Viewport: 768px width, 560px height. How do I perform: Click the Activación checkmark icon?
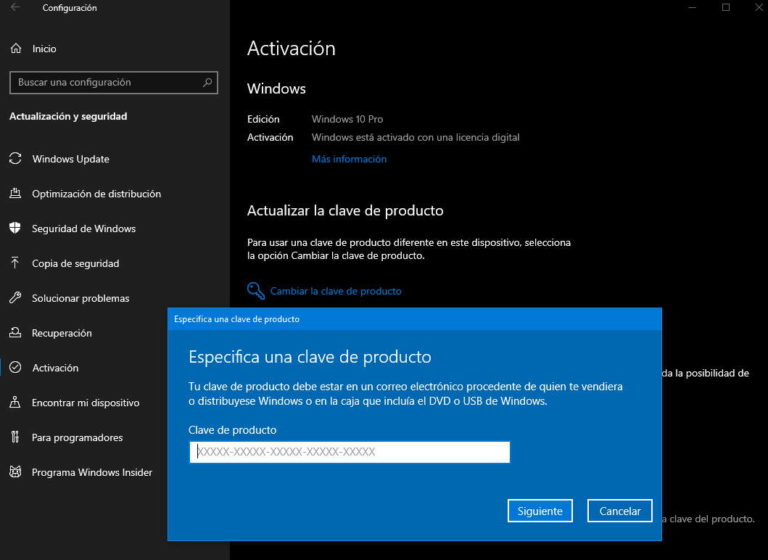(15, 367)
